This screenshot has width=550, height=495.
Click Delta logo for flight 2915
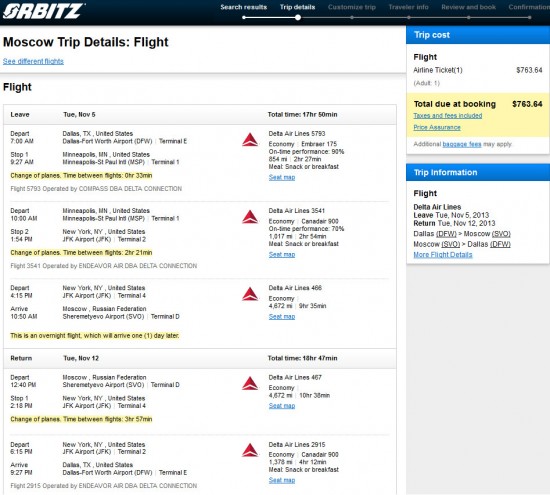[x=250, y=450]
